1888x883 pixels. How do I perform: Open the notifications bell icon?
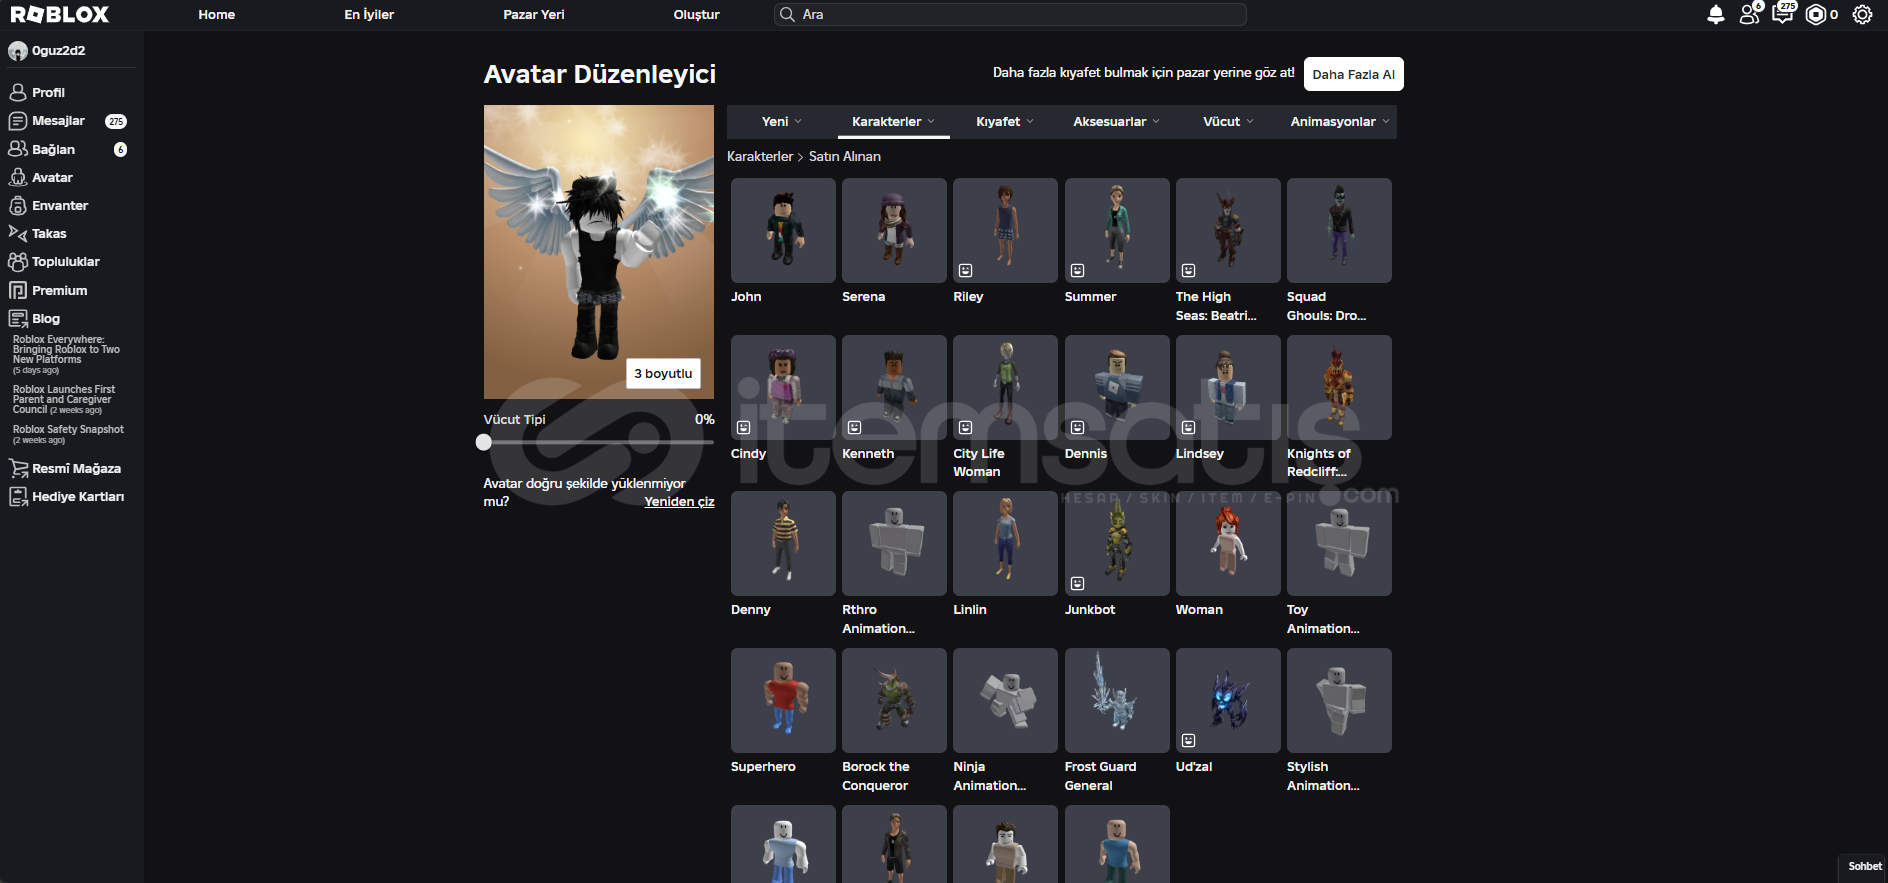pyautogui.click(x=1715, y=14)
